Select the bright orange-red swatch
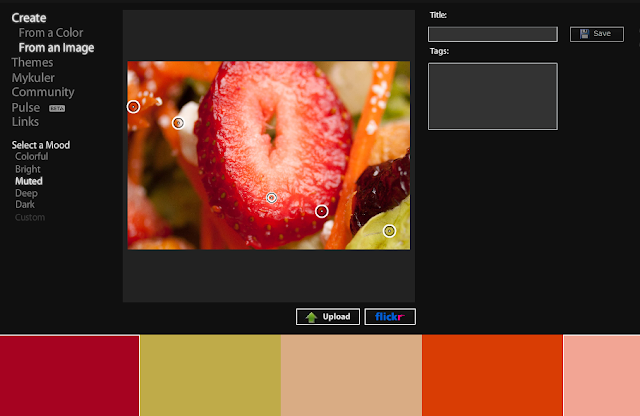Viewport: 640px width, 416px height. tap(492, 376)
